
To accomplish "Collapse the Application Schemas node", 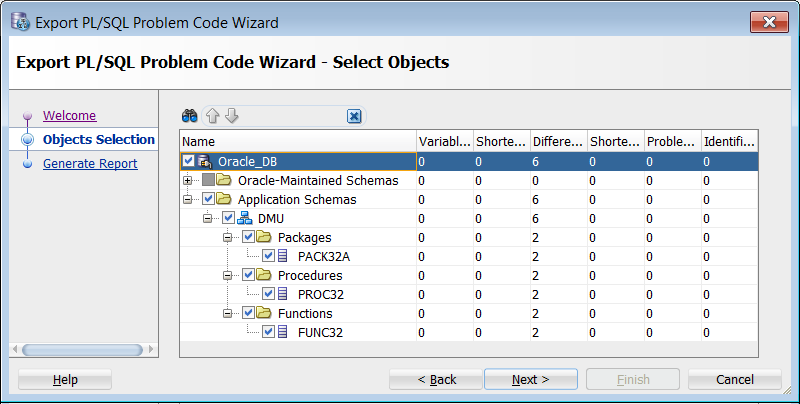I will (x=187, y=199).
